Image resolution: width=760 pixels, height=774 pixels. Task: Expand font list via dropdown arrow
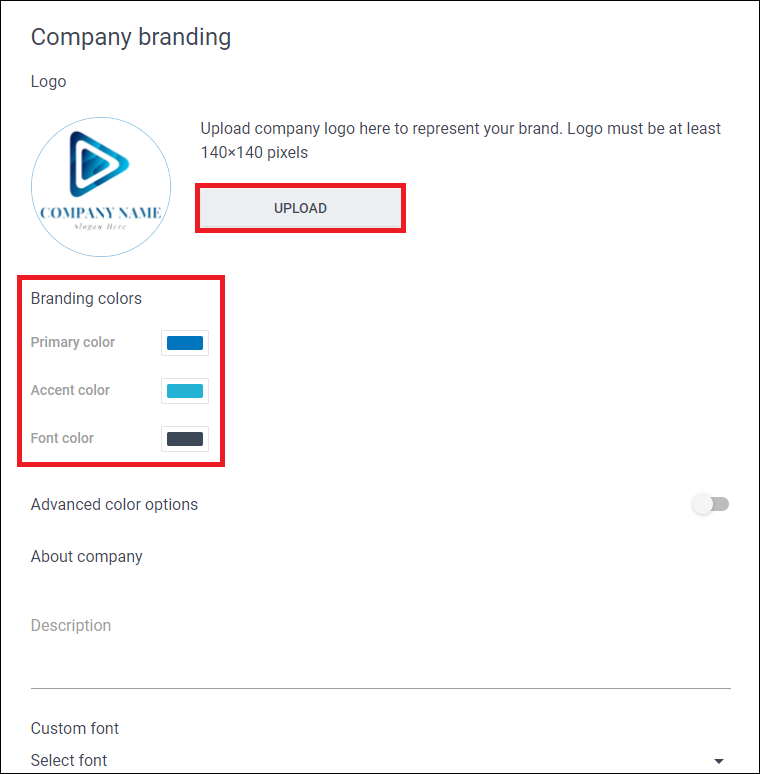(719, 761)
